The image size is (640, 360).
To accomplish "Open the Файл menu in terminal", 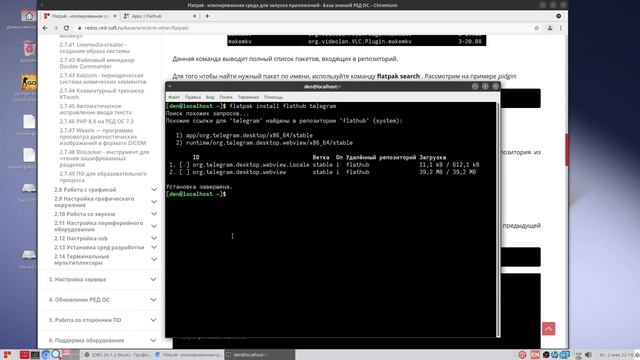I will [174, 97].
